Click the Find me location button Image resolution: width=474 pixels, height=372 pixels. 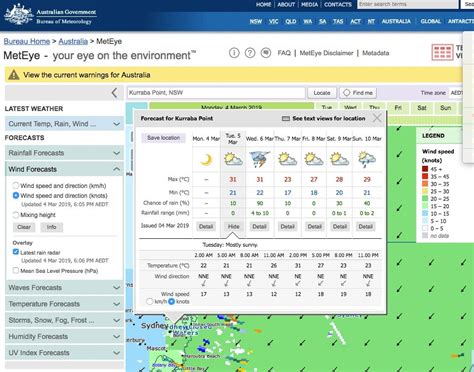coord(358,93)
